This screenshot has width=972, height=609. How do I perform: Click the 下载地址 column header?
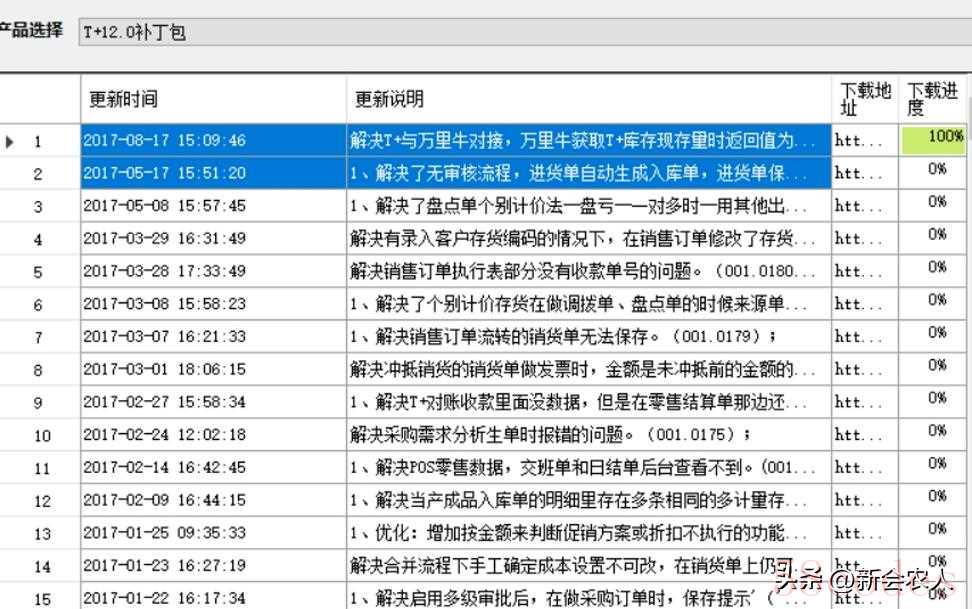click(865, 99)
